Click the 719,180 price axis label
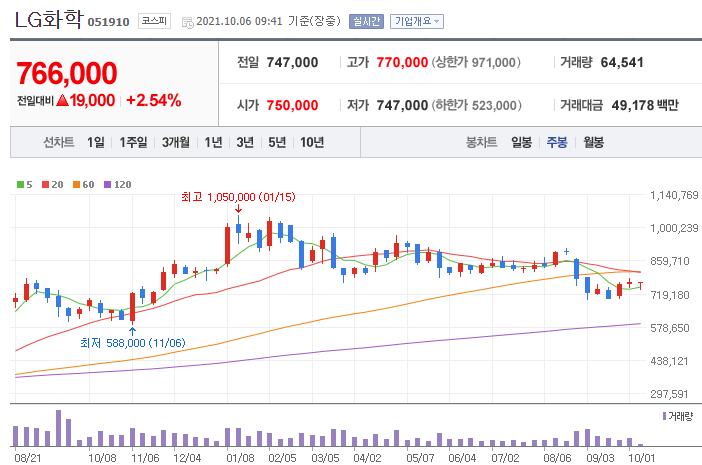702x465 pixels. pyautogui.click(x=670, y=295)
